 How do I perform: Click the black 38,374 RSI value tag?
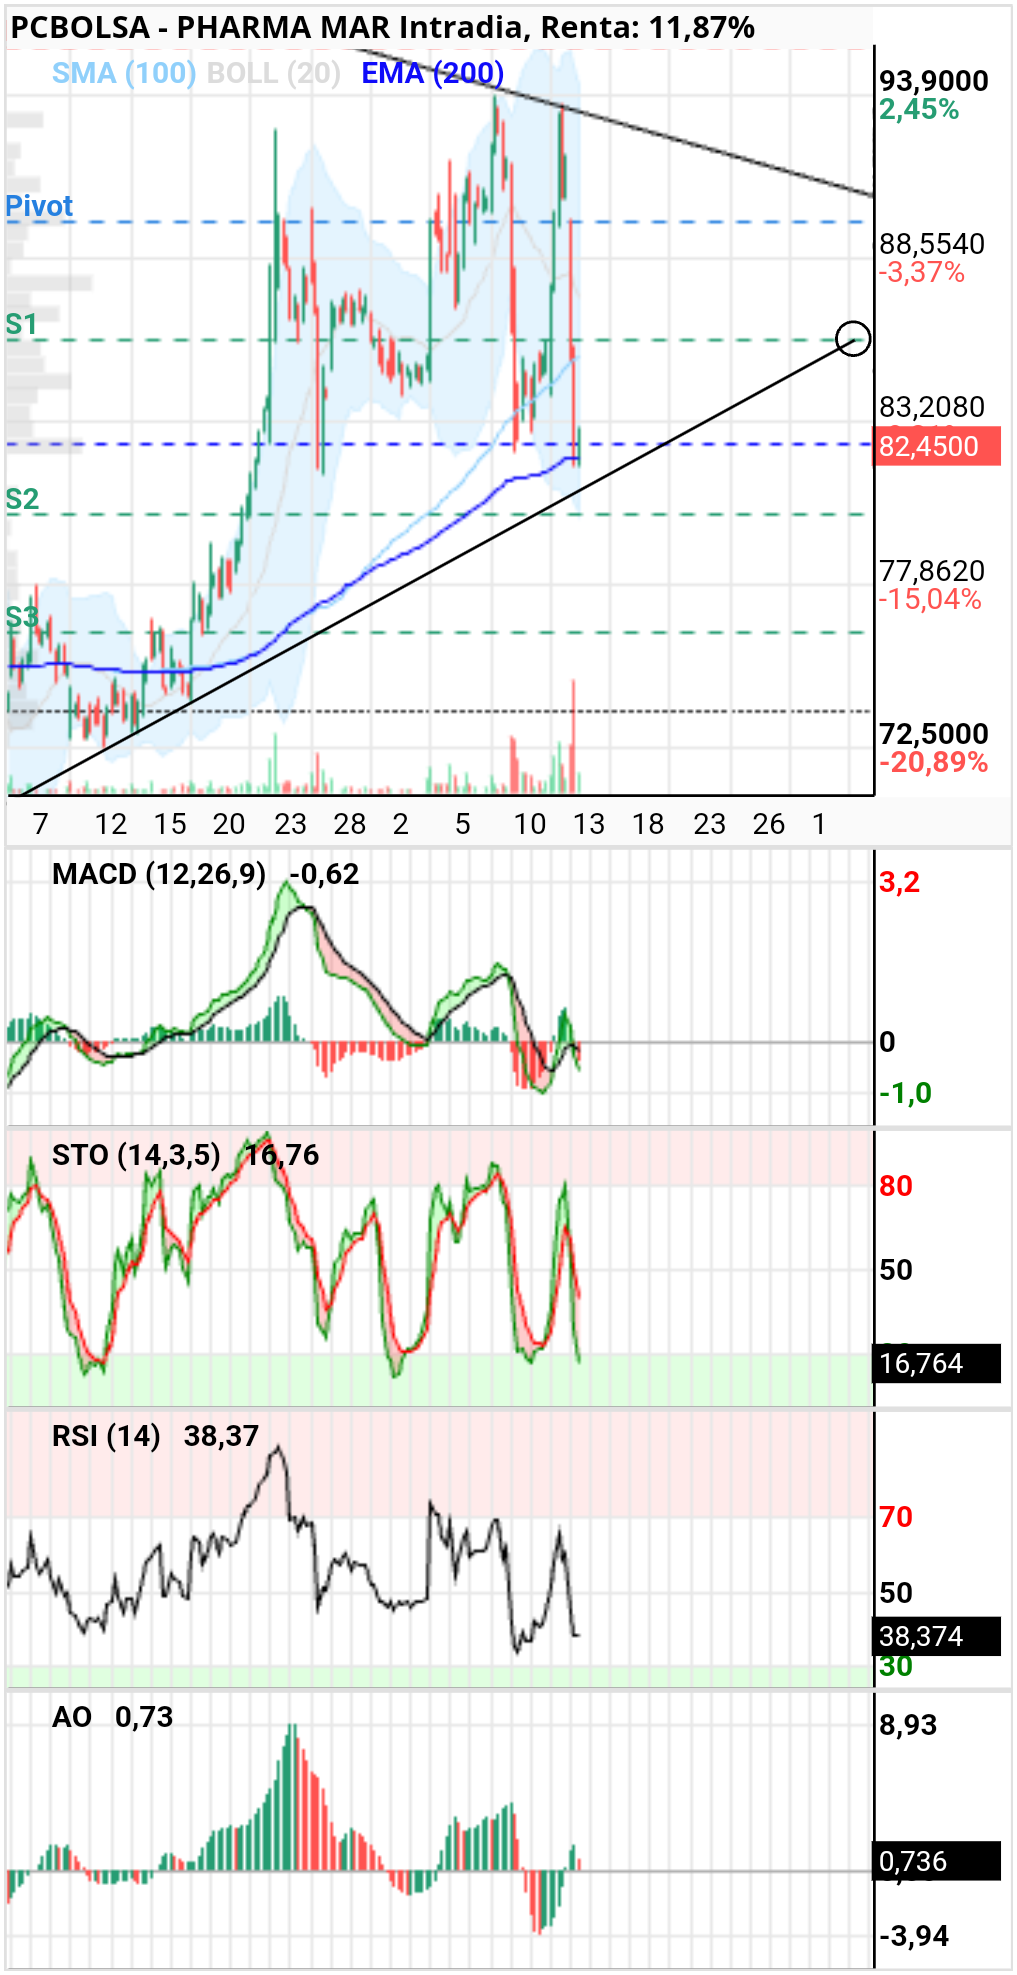(x=938, y=1636)
